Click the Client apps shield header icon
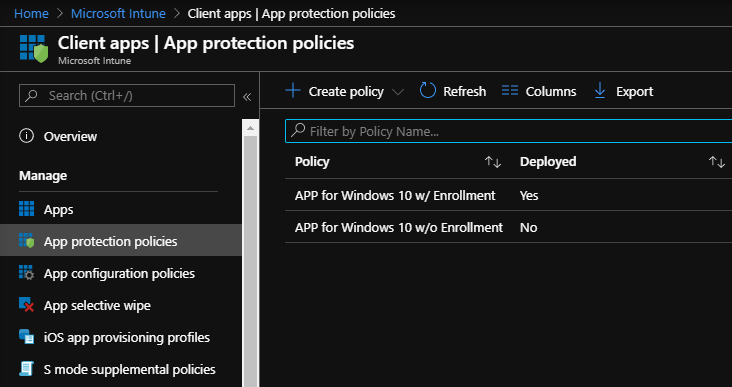 click(34, 48)
